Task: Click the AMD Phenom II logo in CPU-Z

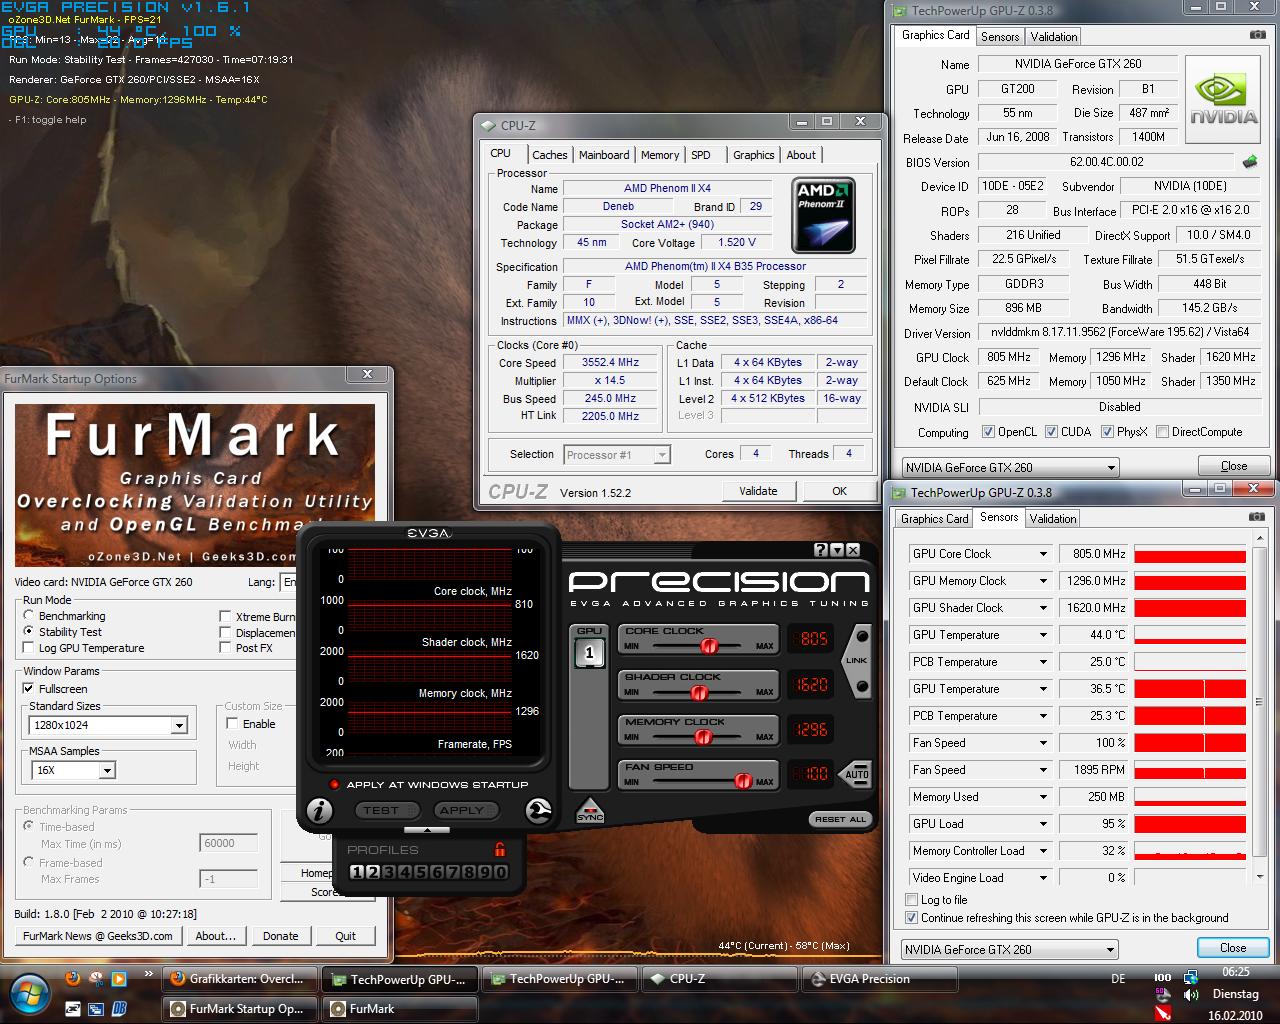Action: coord(824,215)
